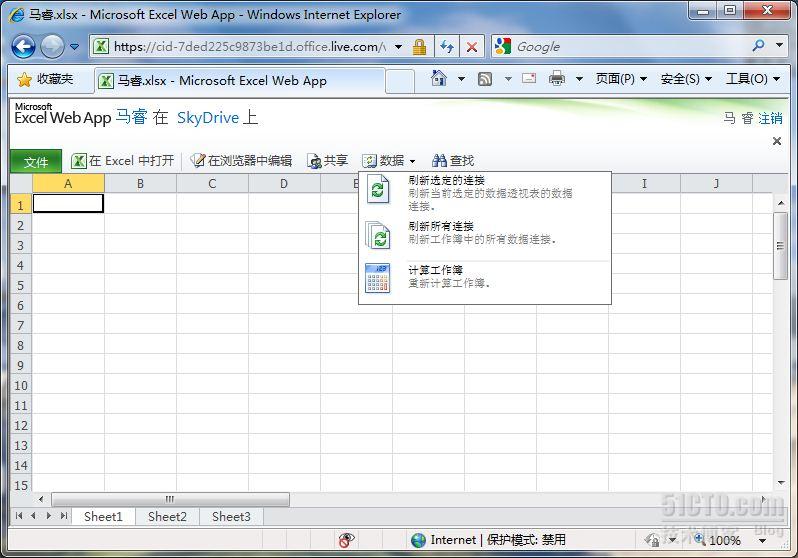
Task: Switch to Sheet2 tab
Action: pos(167,517)
